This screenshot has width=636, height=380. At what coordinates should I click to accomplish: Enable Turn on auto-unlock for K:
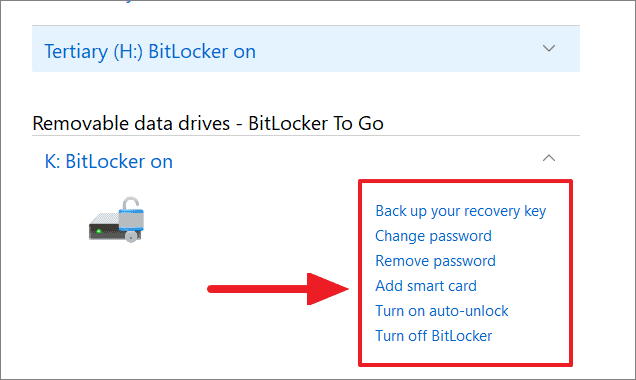(441, 311)
